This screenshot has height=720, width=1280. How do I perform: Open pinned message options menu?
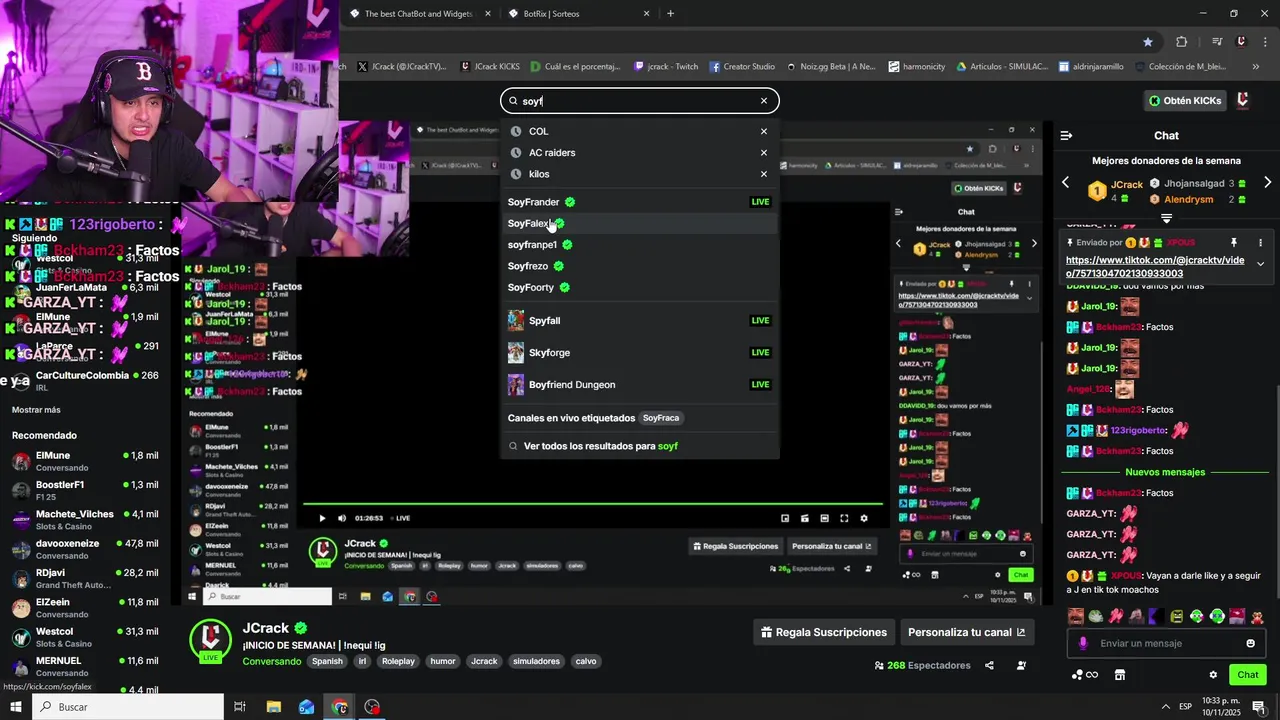[x=1260, y=243]
